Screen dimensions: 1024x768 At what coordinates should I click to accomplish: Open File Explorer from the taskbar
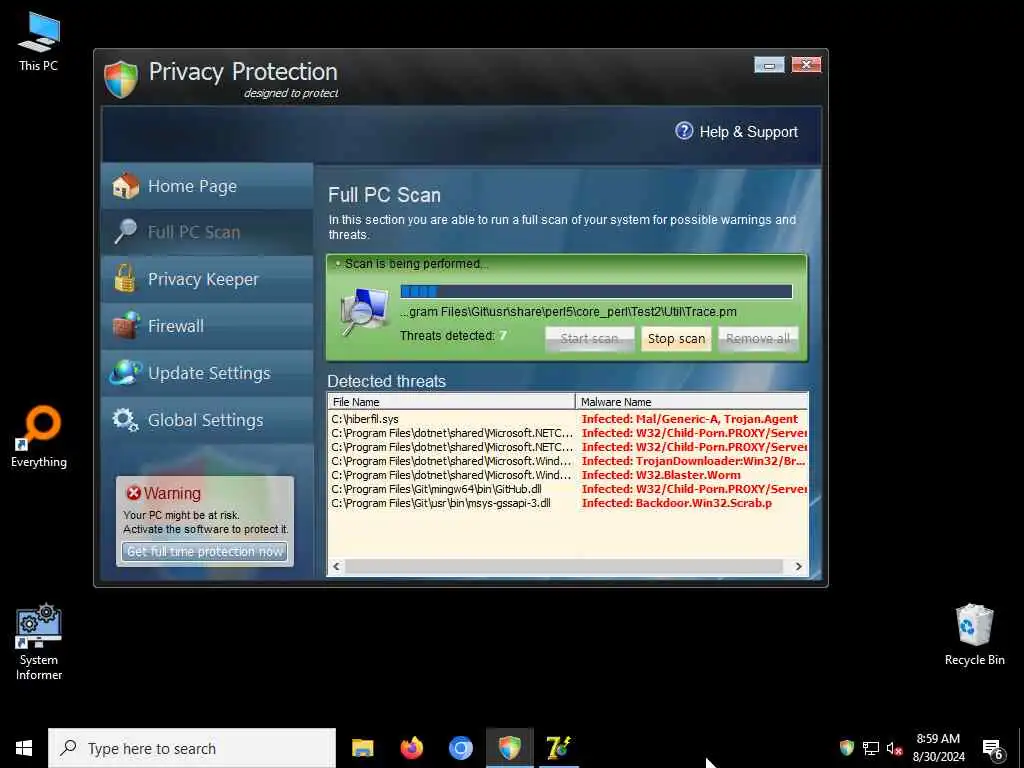pyautogui.click(x=362, y=748)
